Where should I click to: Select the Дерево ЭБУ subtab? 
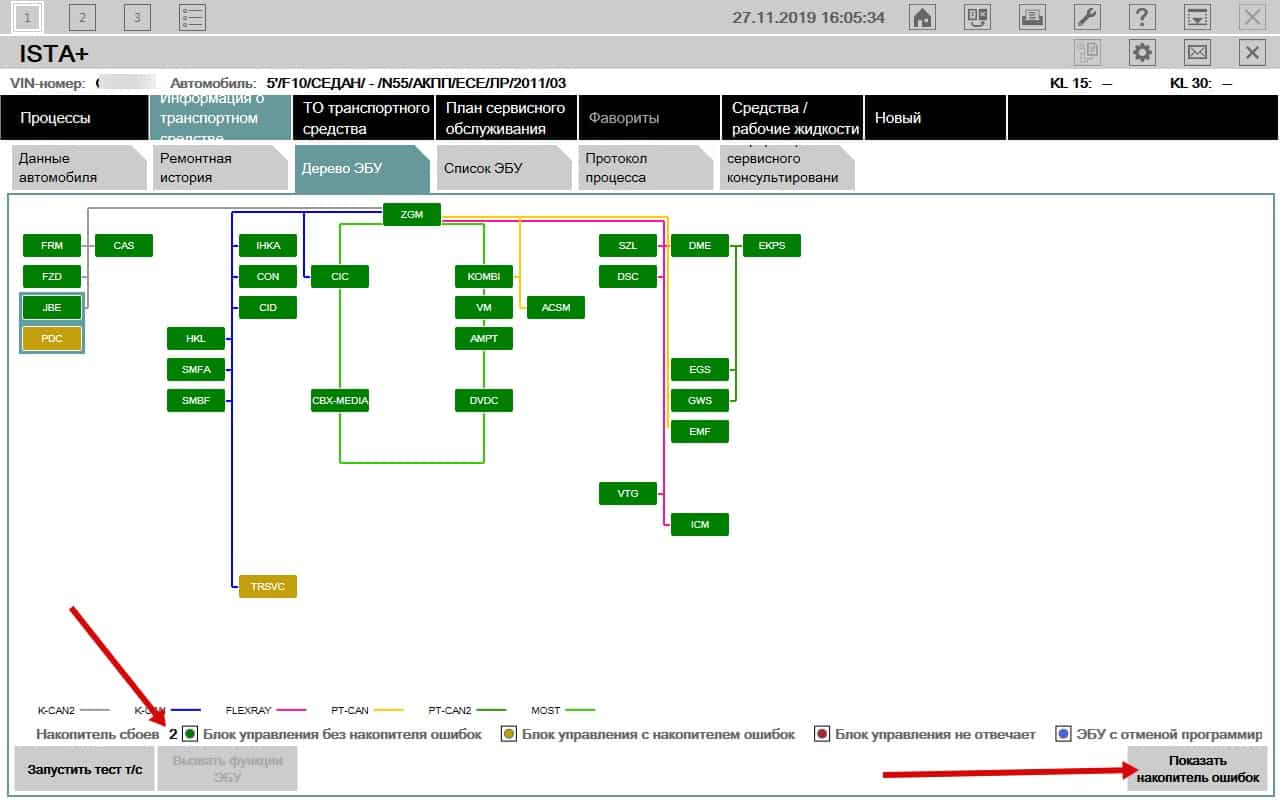point(362,168)
